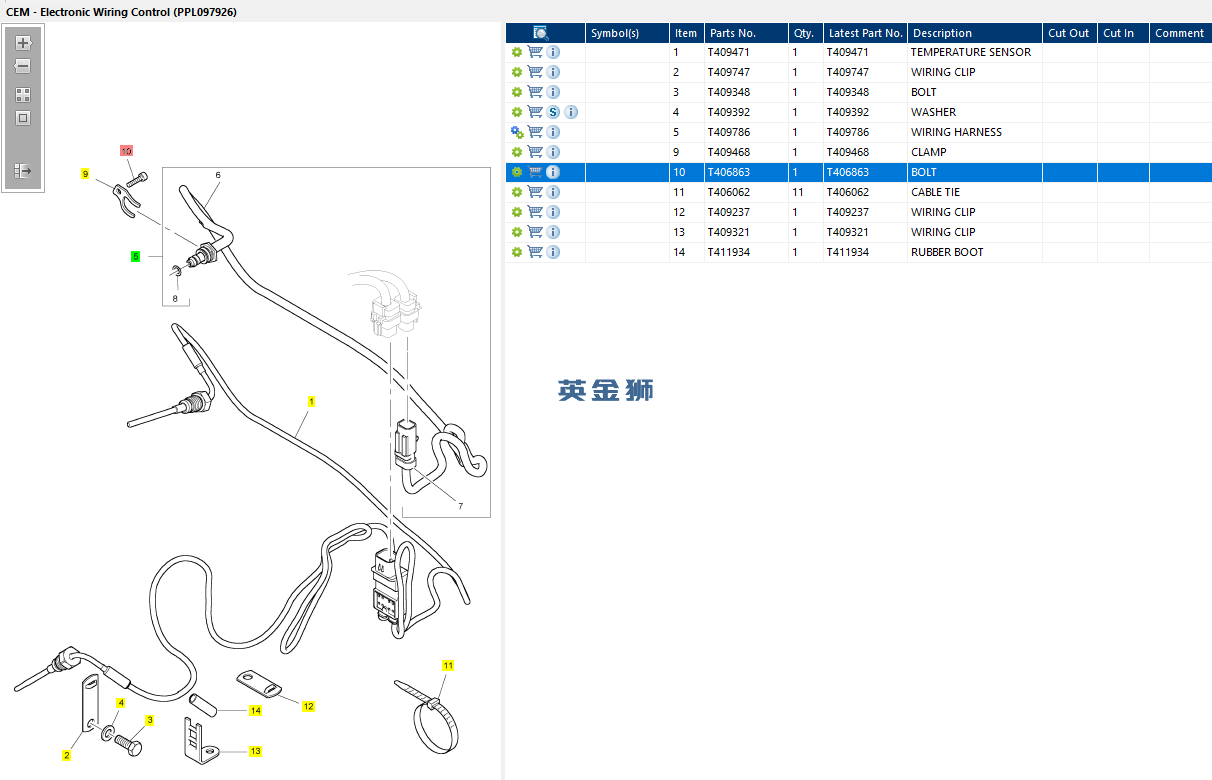Add TEMPERATURE SENSOR to the shopping cart
1212x780 pixels.
click(x=535, y=52)
